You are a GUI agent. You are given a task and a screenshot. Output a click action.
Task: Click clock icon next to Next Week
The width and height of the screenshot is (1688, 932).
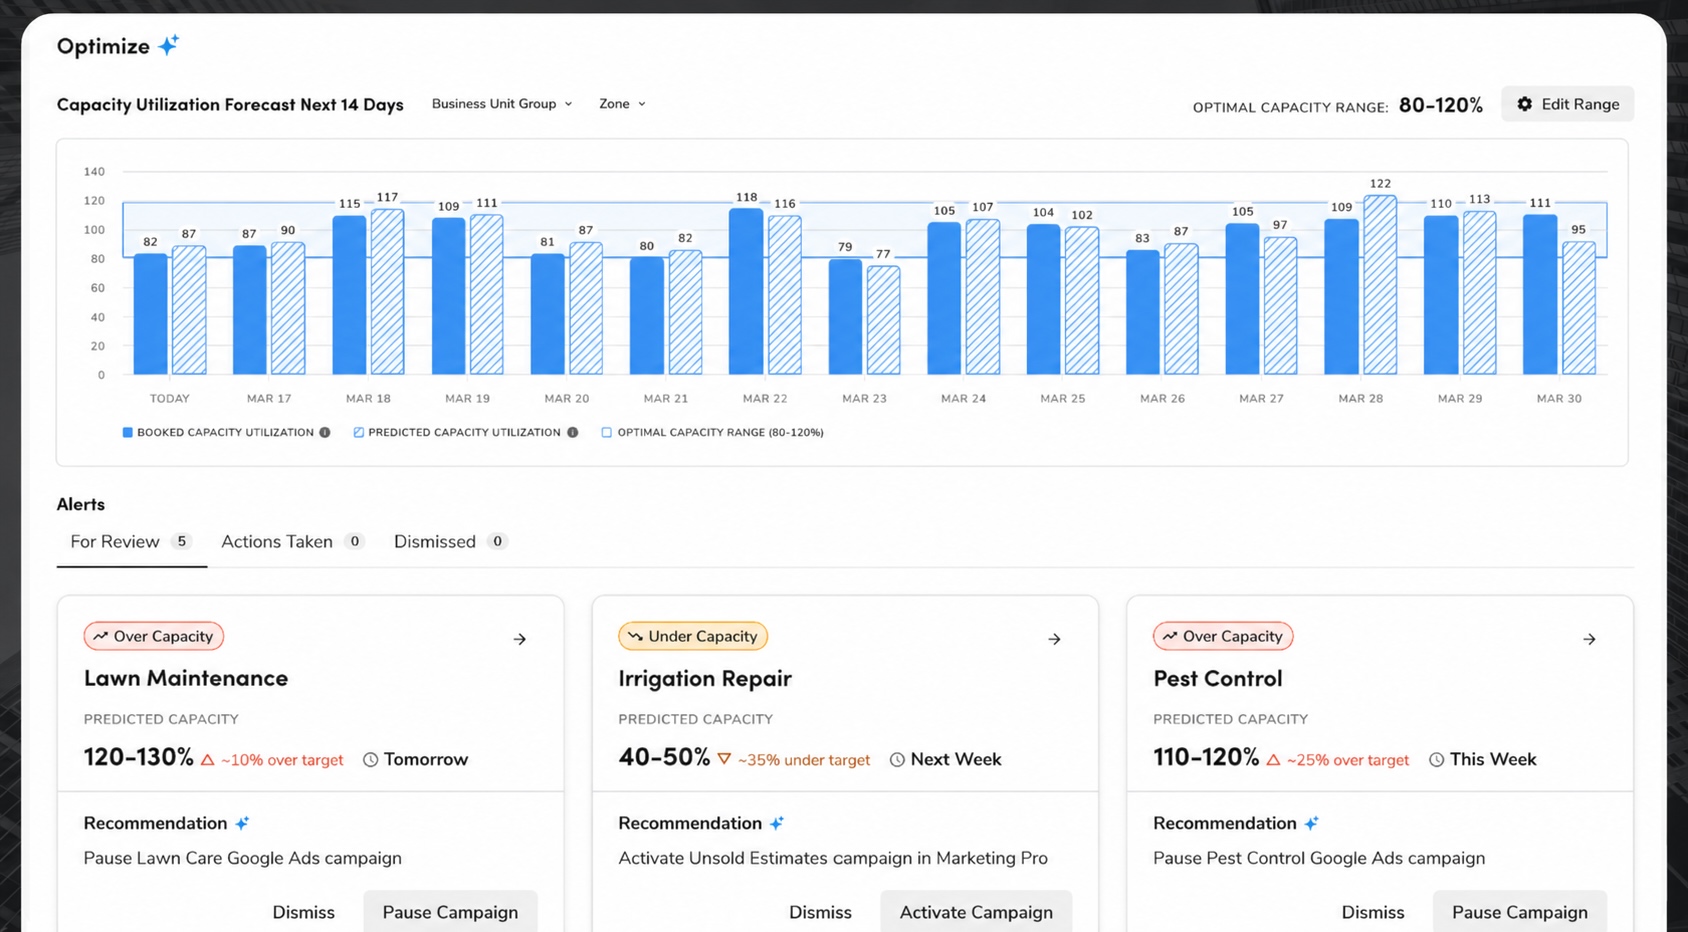point(897,760)
